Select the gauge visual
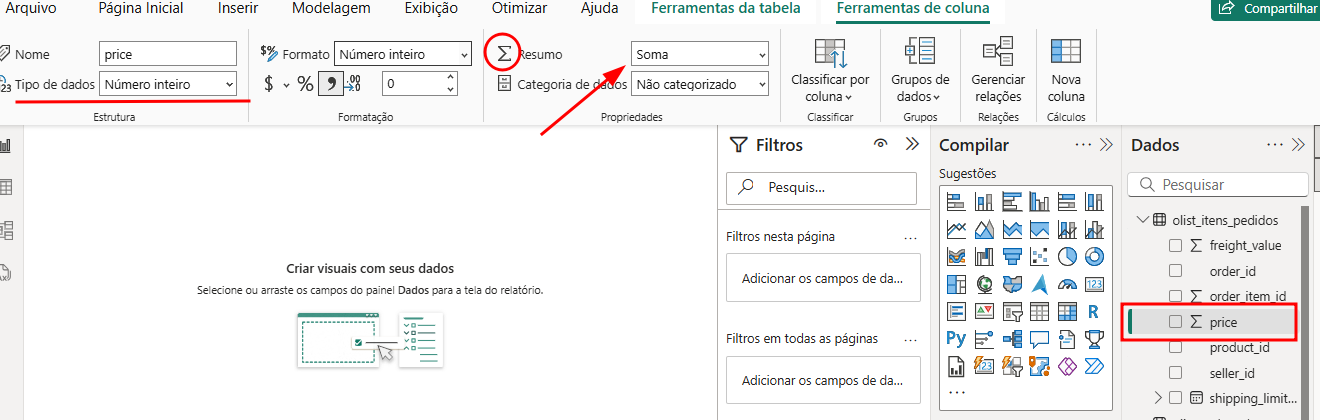This screenshot has width=1320, height=420. [1066, 285]
